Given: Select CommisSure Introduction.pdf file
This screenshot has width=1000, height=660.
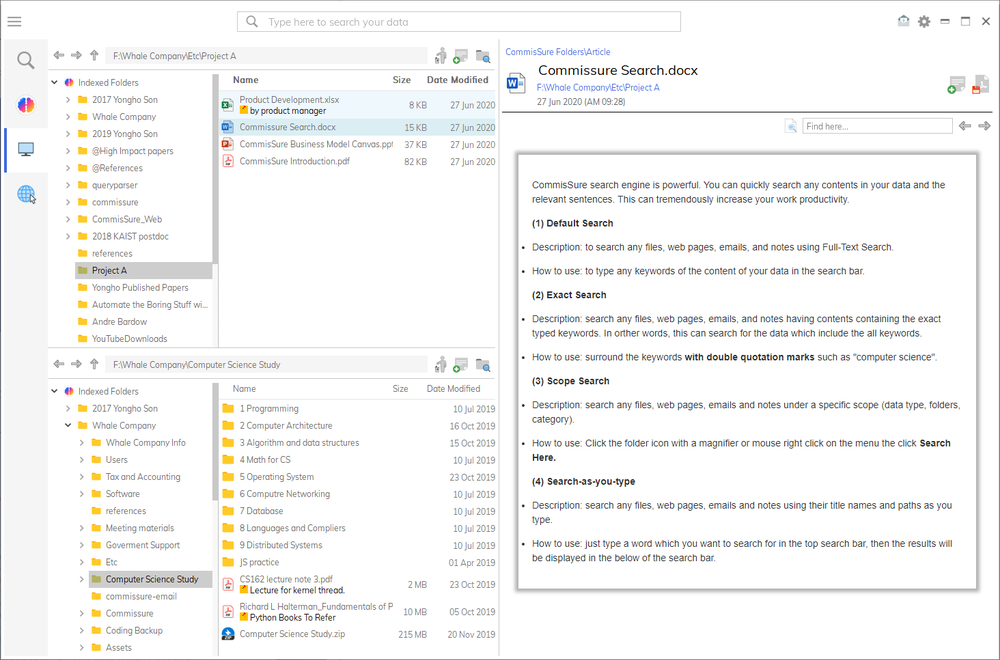Looking at the screenshot, I should pyautogui.click(x=357, y=161).
